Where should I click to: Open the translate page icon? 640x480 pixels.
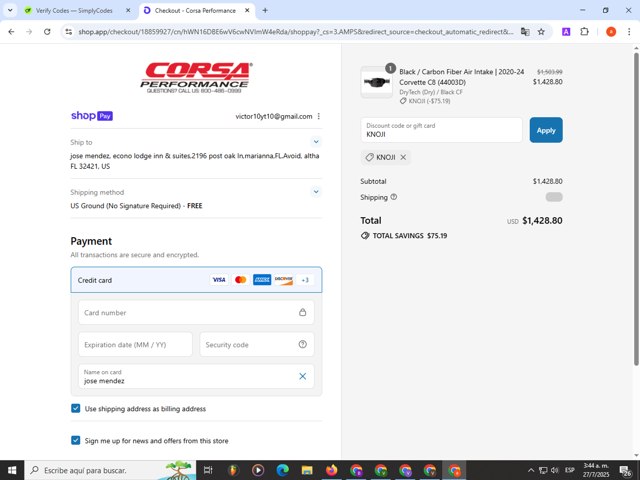[525, 32]
